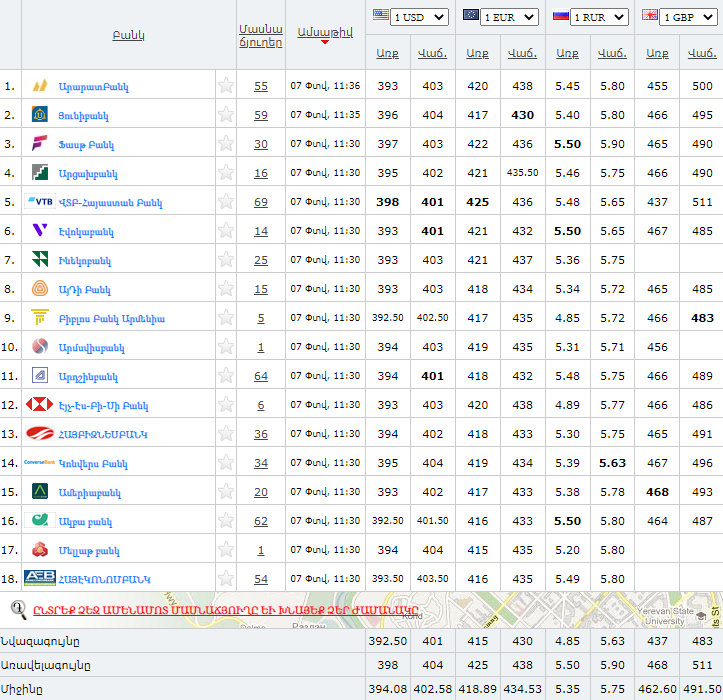Click the ԱյԴի Բանկ logo icon

click(x=40, y=288)
